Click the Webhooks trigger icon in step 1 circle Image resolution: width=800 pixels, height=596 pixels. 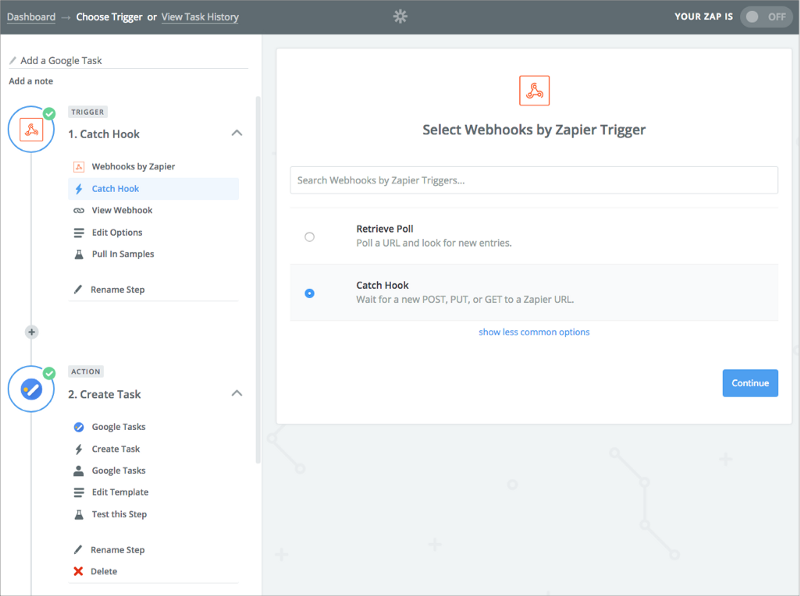point(31,130)
